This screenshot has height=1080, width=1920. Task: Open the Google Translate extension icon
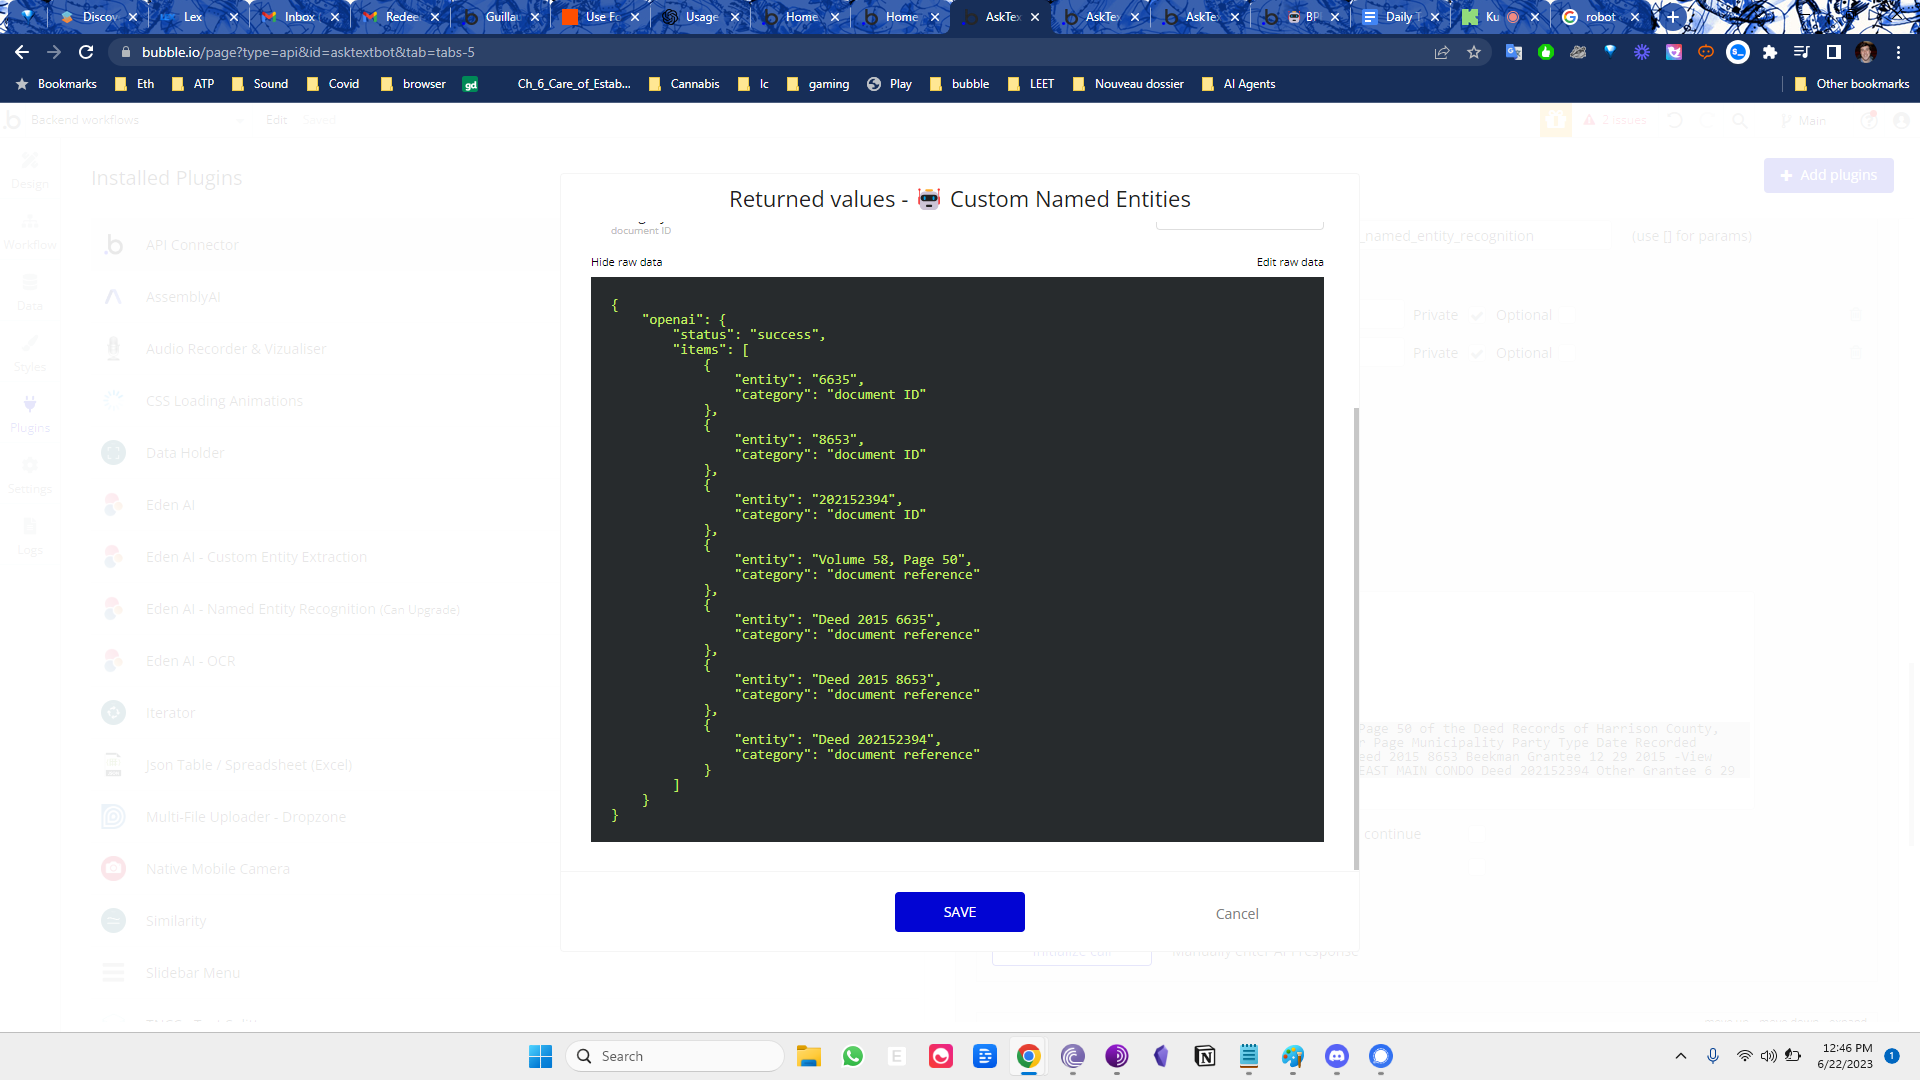click(1513, 52)
